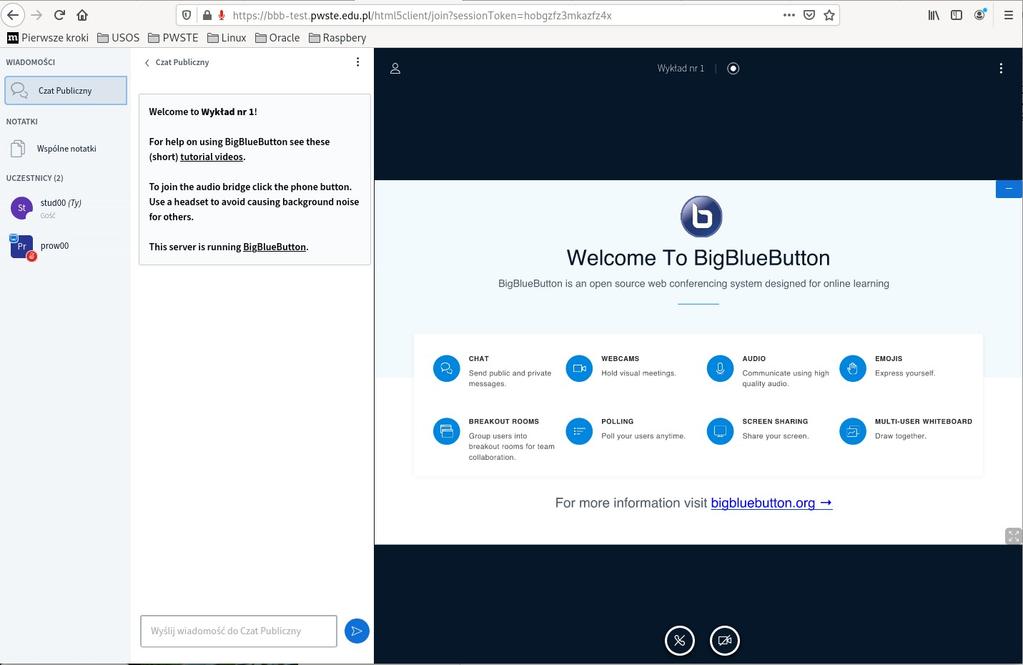Open the Oracle bookmarks folder

point(277,38)
